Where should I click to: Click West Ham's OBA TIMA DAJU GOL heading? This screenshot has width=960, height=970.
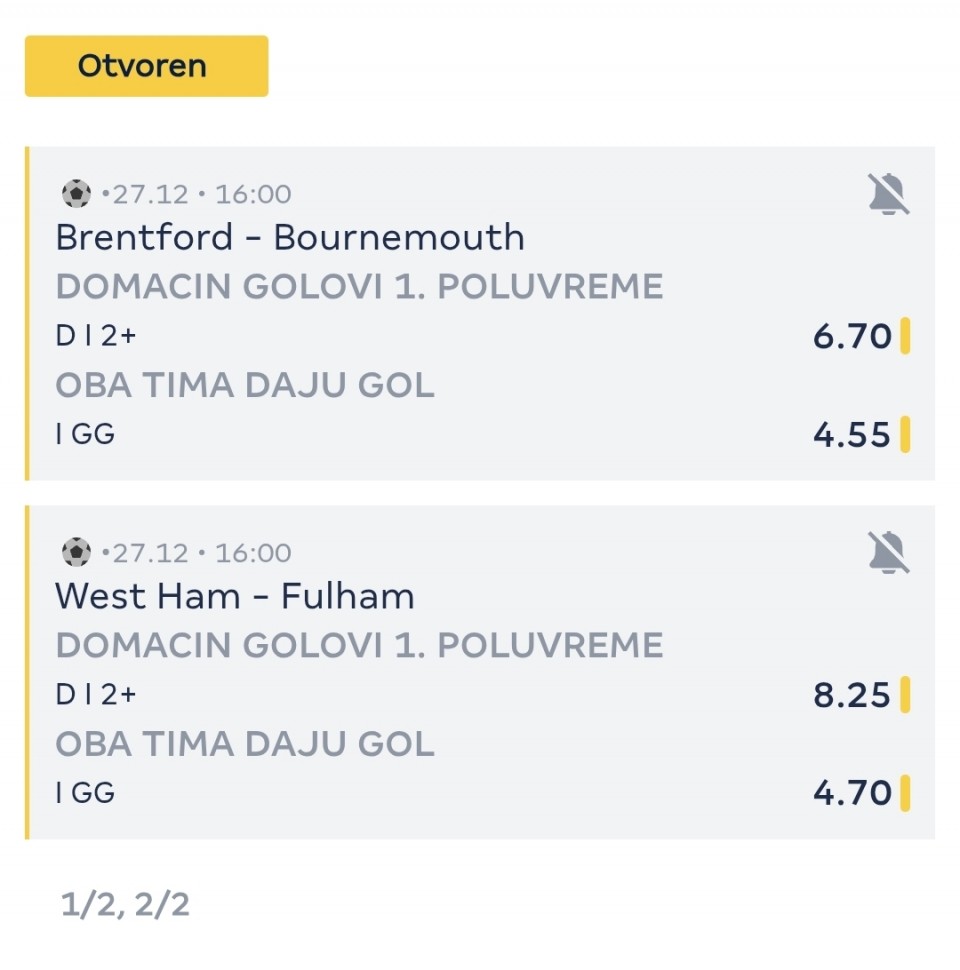(x=245, y=744)
